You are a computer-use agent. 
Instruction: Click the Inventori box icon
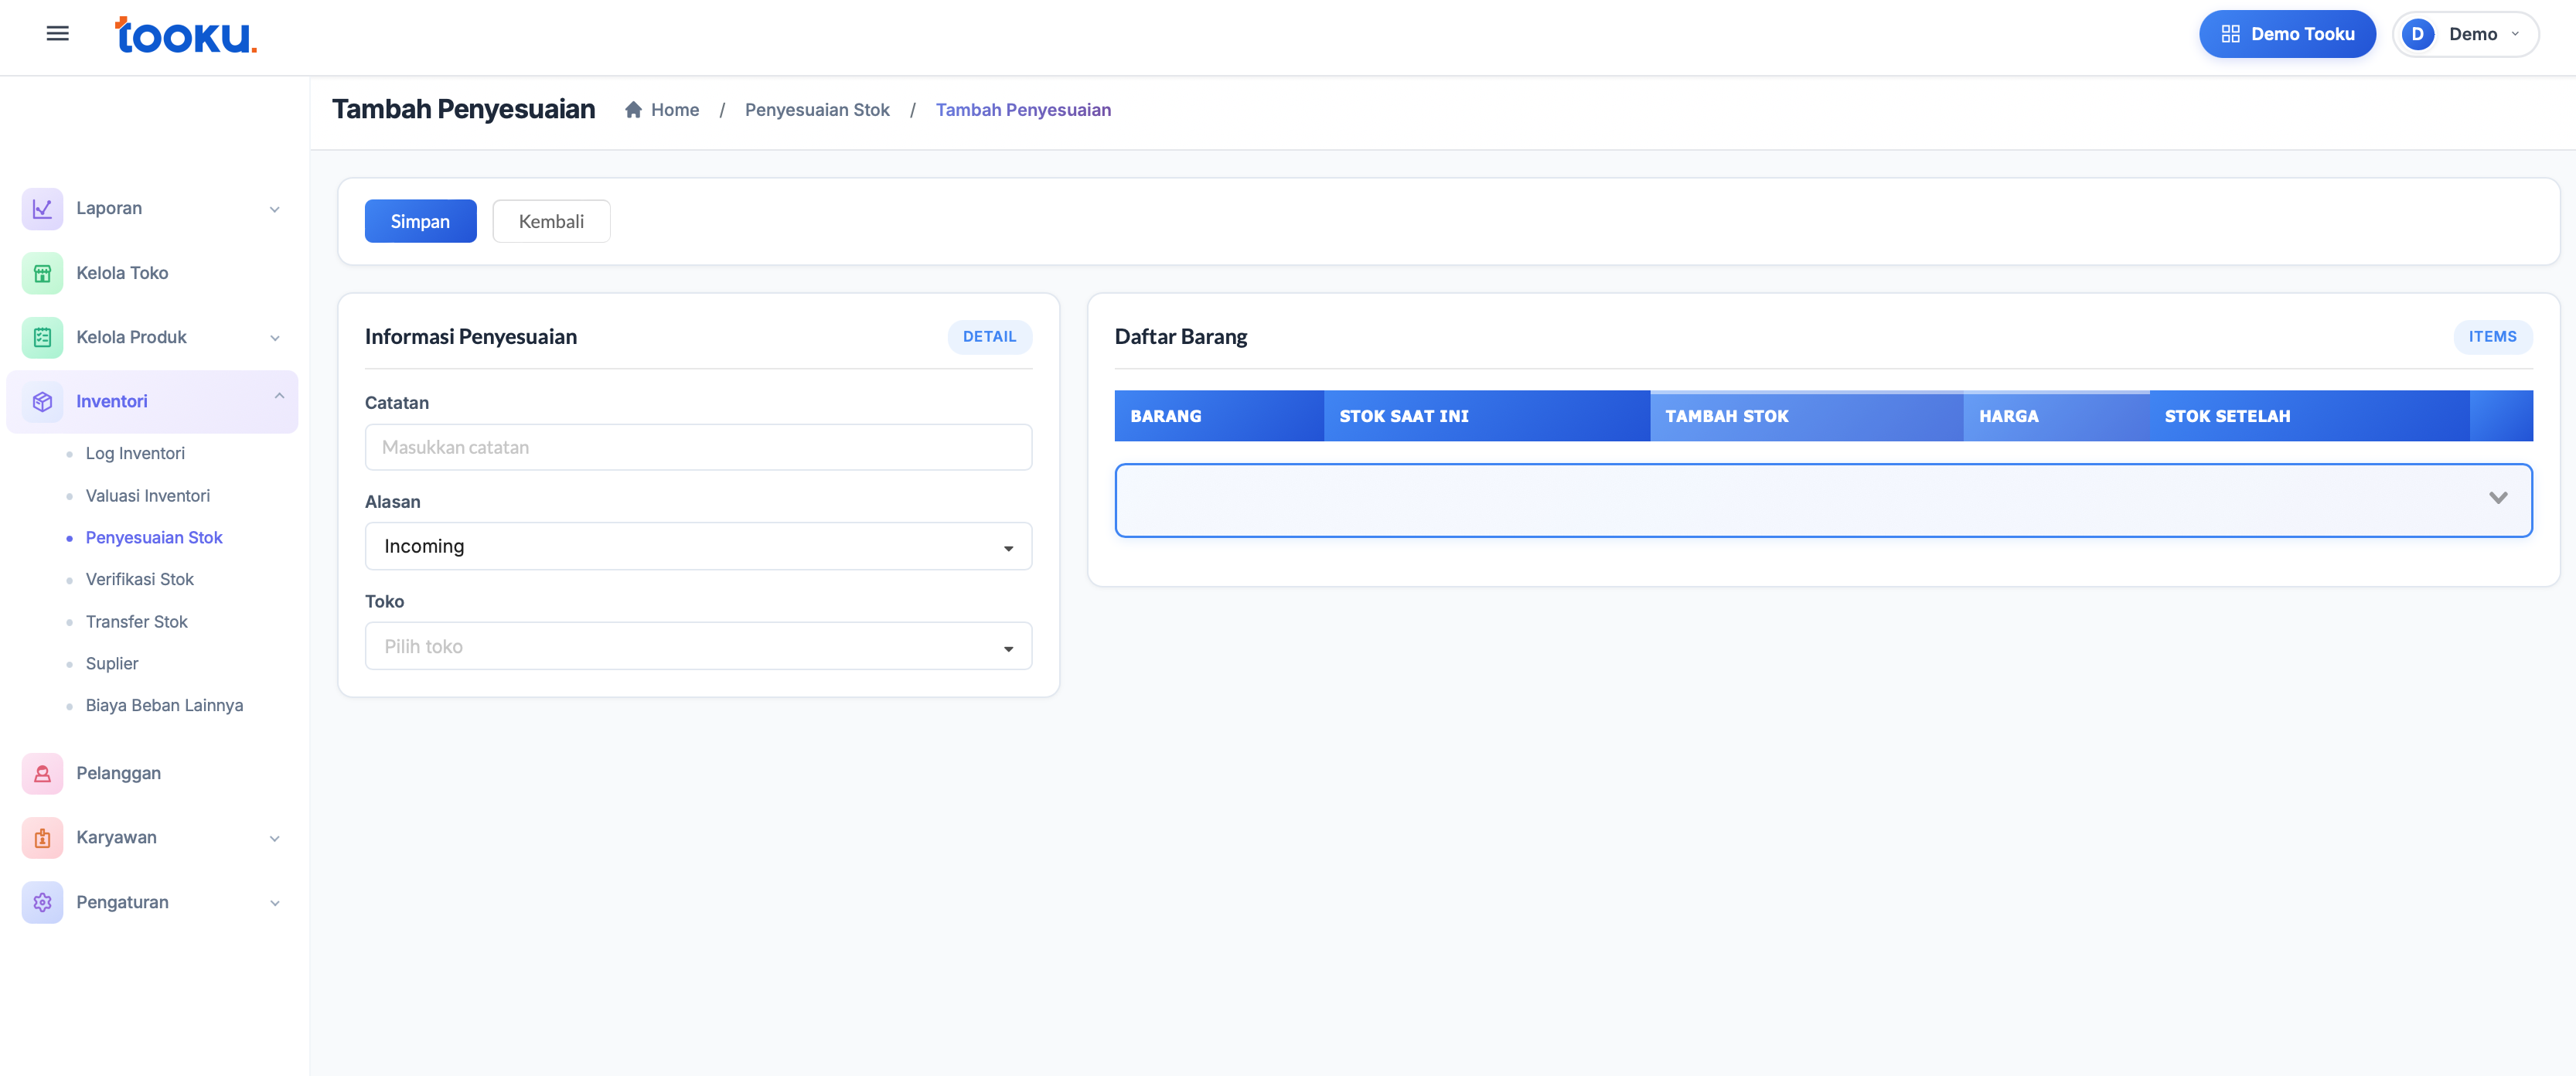point(42,402)
